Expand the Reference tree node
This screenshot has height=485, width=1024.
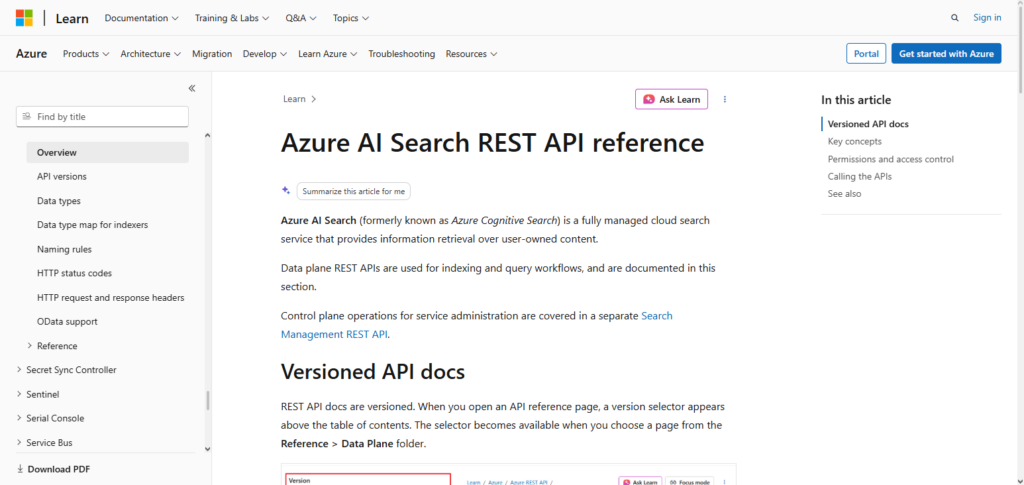click(30, 345)
